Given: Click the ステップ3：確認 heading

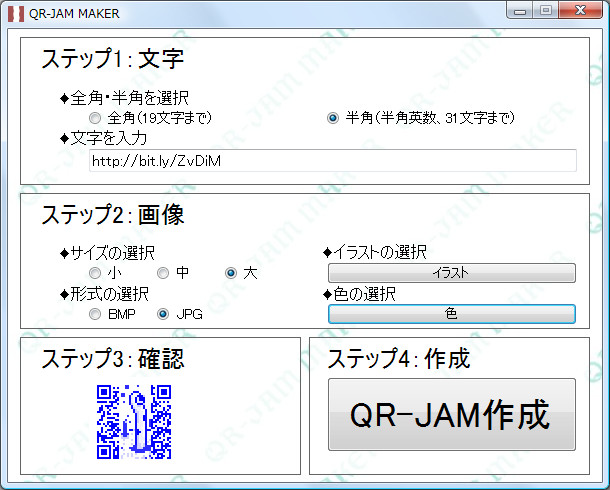Looking at the screenshot, I should [x=113, y=358].
